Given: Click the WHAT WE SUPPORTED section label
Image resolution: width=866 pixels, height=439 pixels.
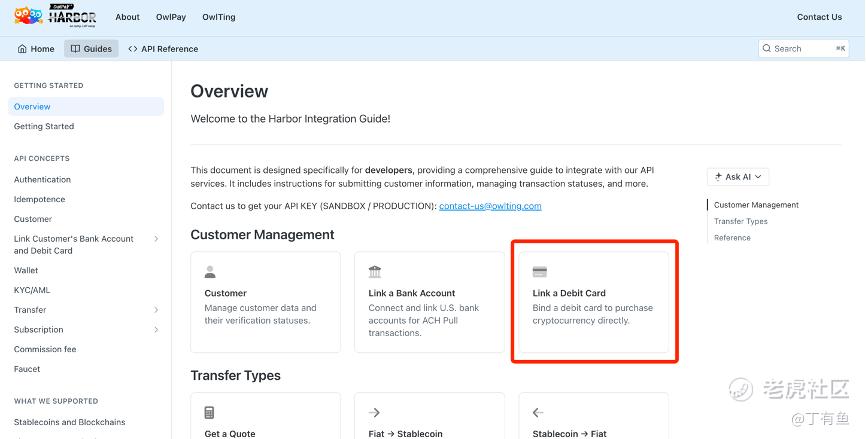Looking at the screenshot, I should pyautogui.click(x=56, y=401).
